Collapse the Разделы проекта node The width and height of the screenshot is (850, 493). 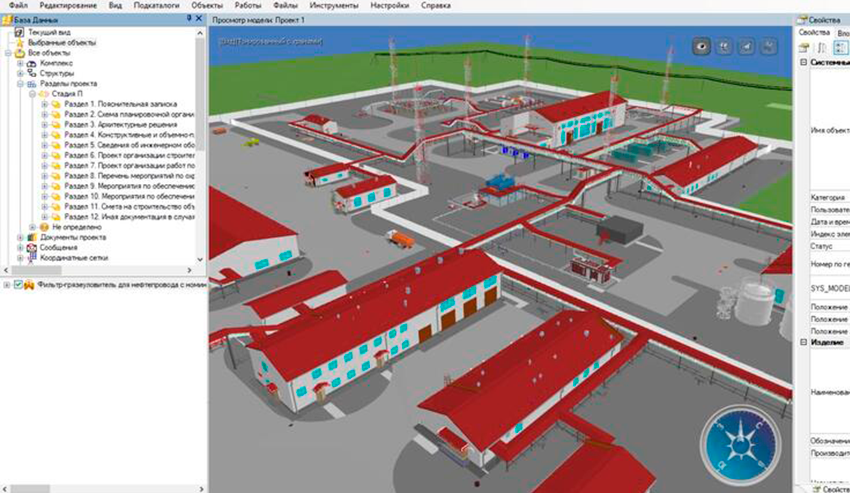pyautogui.click(x=20, y=84)
